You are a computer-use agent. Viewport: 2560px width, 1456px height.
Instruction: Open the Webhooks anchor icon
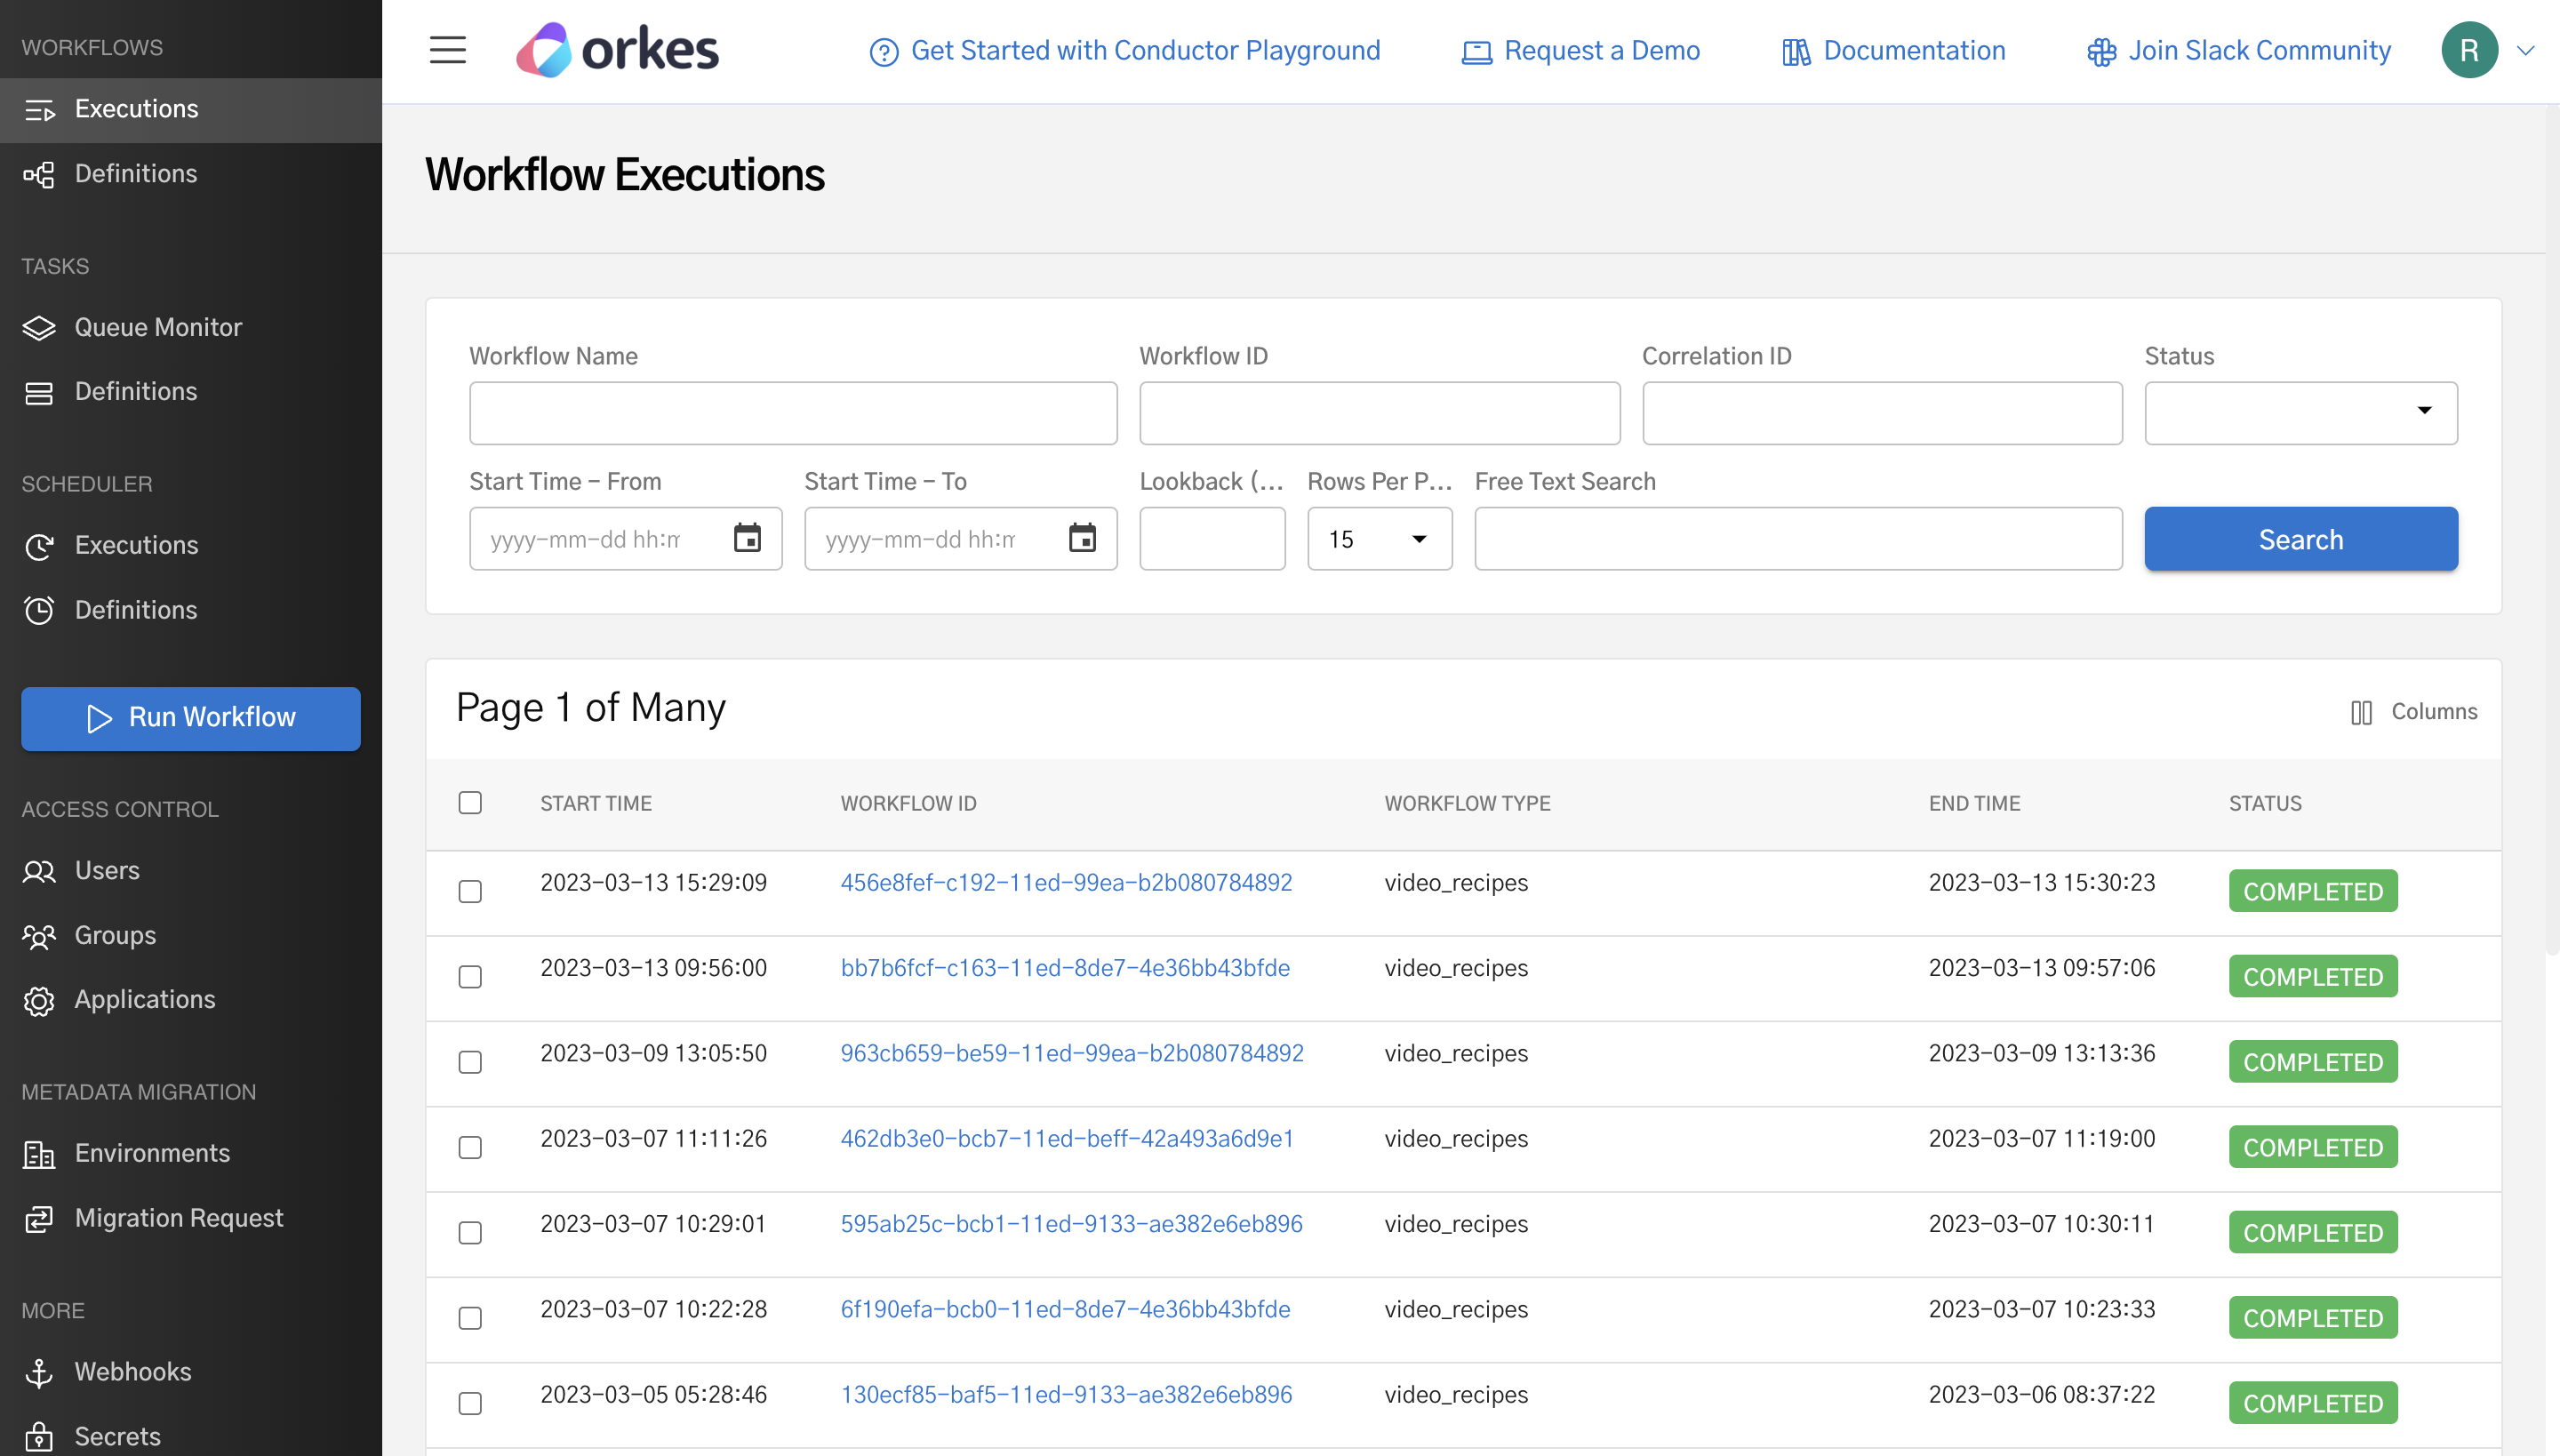[39, 1372]
